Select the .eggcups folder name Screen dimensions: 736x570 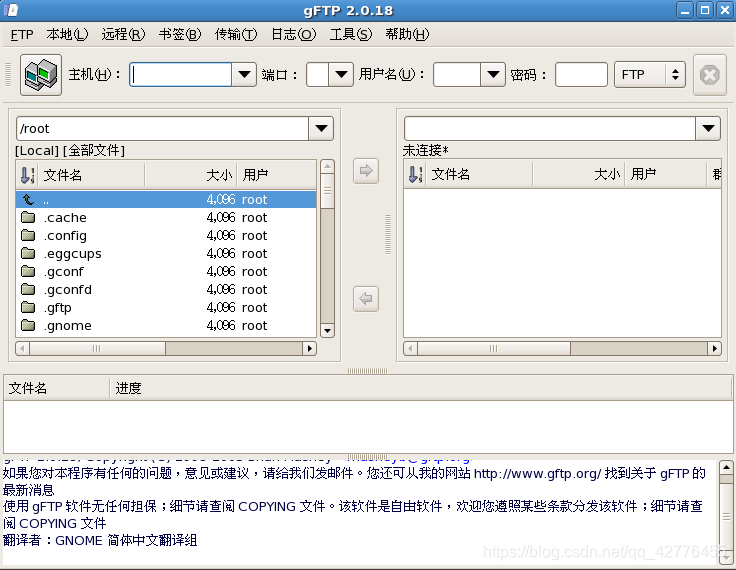tap(72, 254)
